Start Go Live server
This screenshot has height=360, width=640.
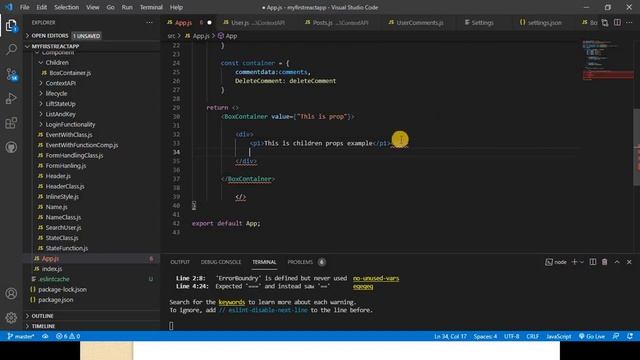coord(591,336)
